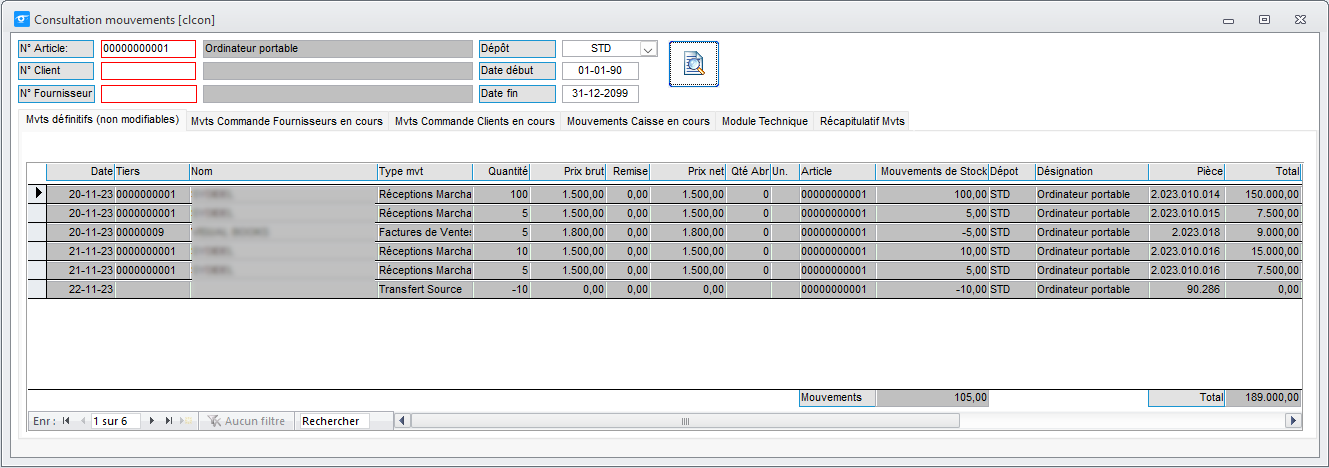The height and width of the screenshot is (468, 1329).
Task: Click new blank record navigation icon
Action: (x=186, y=421)
